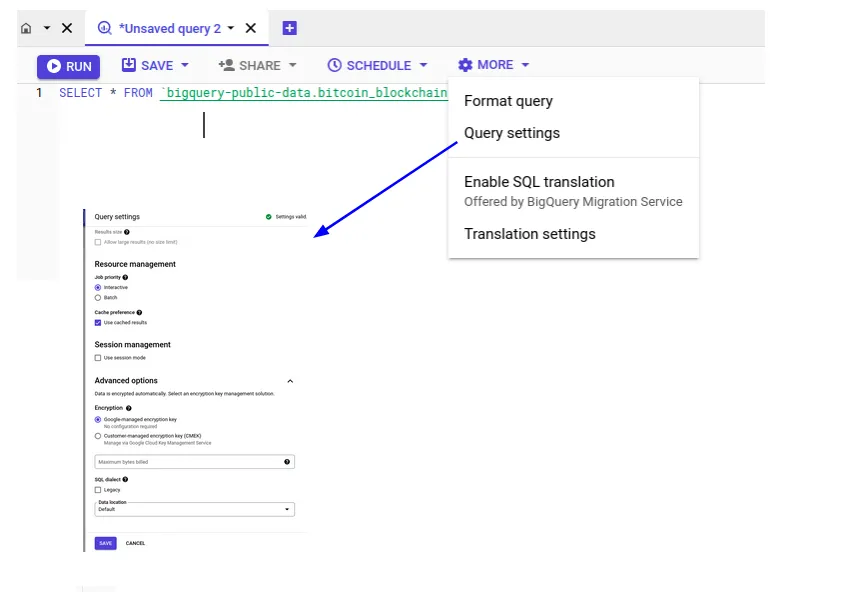Enable Use session mode checkbox

(98, 358)
